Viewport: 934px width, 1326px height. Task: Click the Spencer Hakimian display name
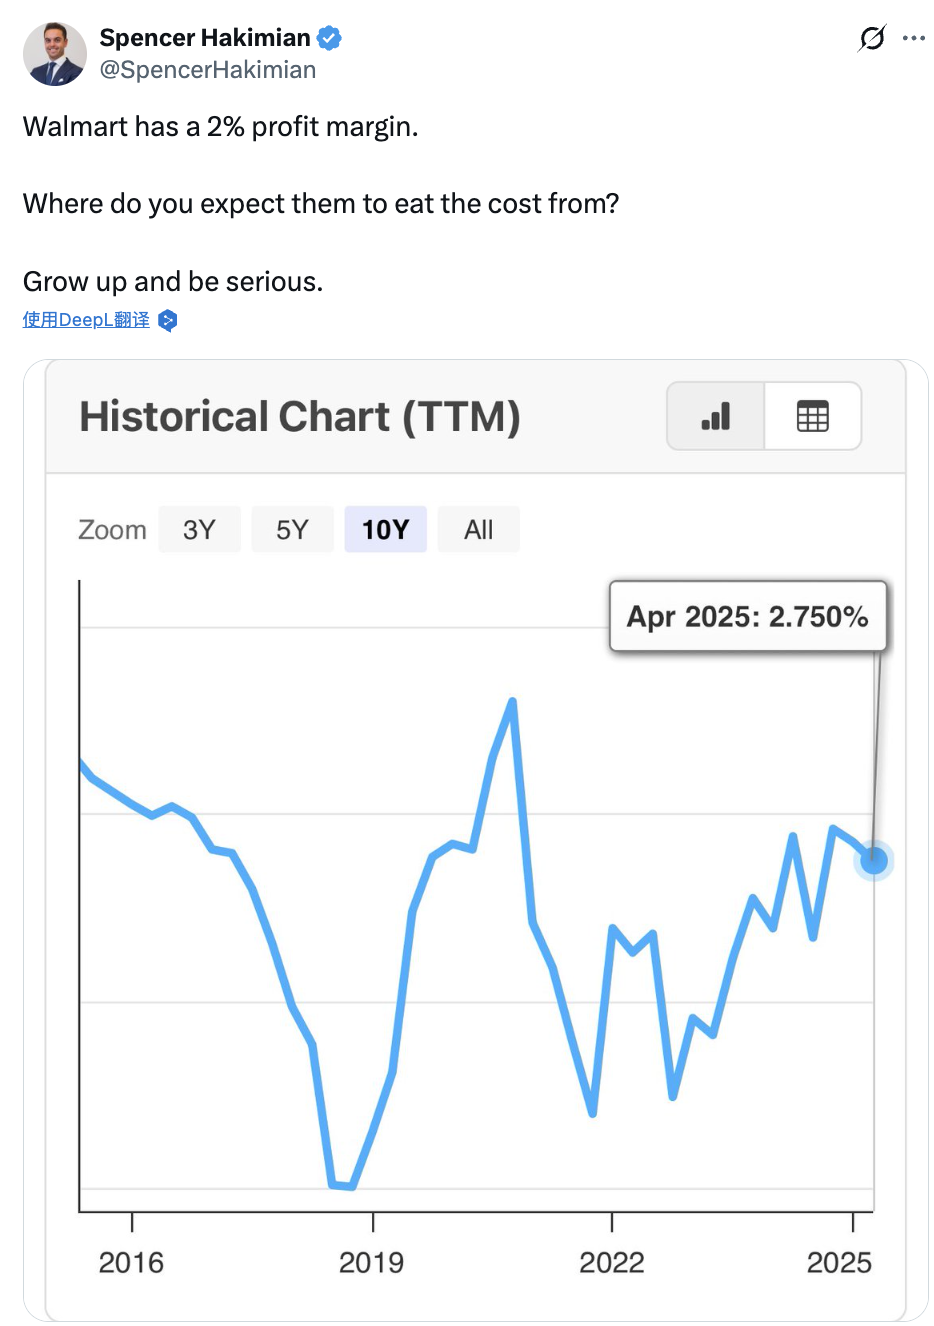(x=205, y=38)
